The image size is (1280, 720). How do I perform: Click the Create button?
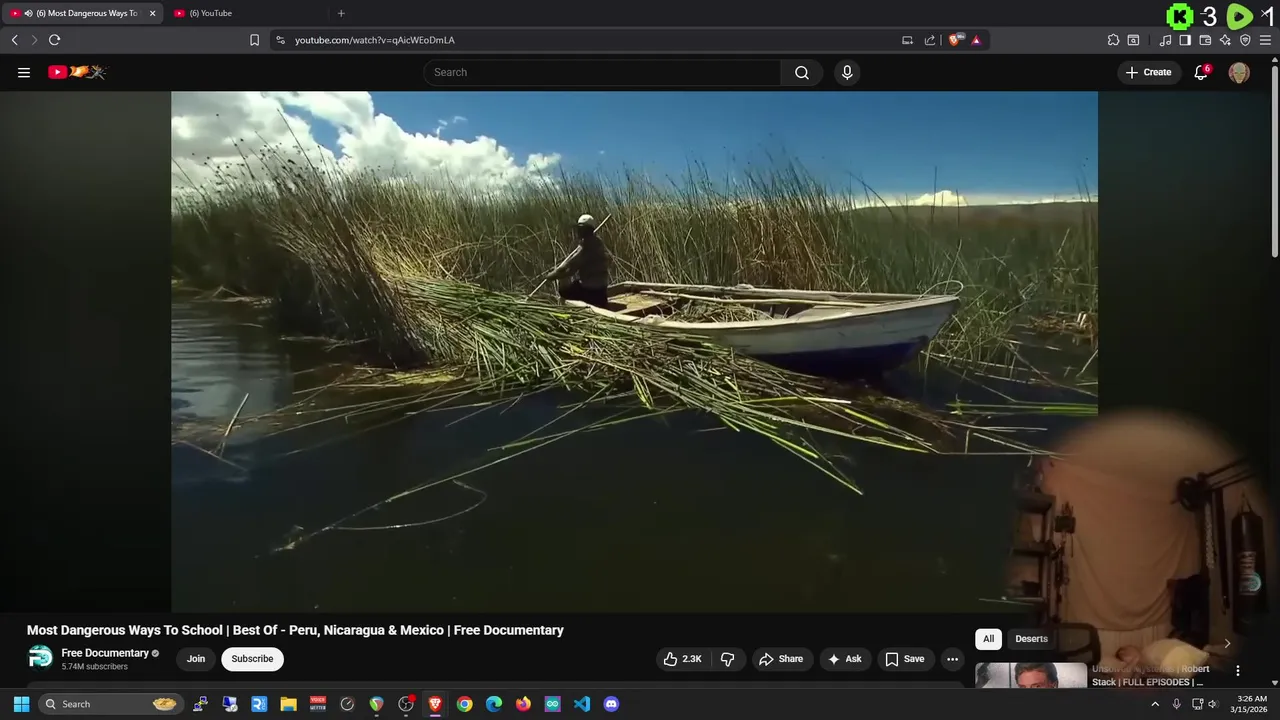[1148, 72]
